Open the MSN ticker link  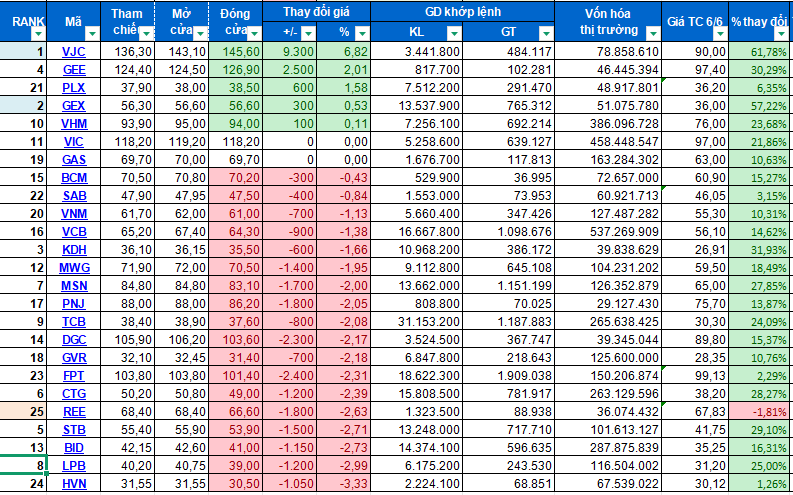point(73,286)
